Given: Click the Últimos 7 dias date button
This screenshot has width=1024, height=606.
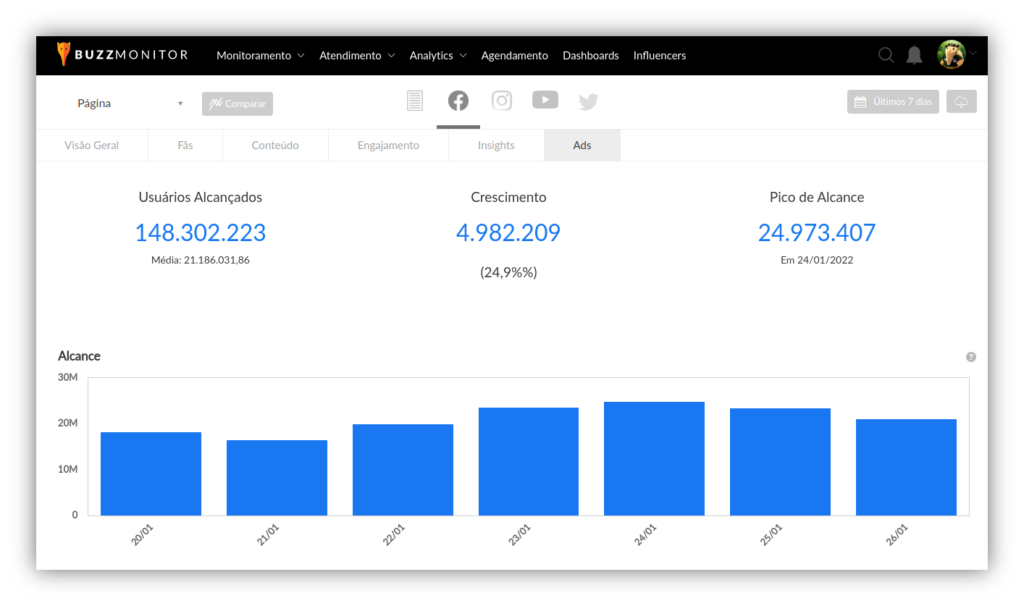Looking at the screenshot, I should pyautogui.click(x=893, y=102).
